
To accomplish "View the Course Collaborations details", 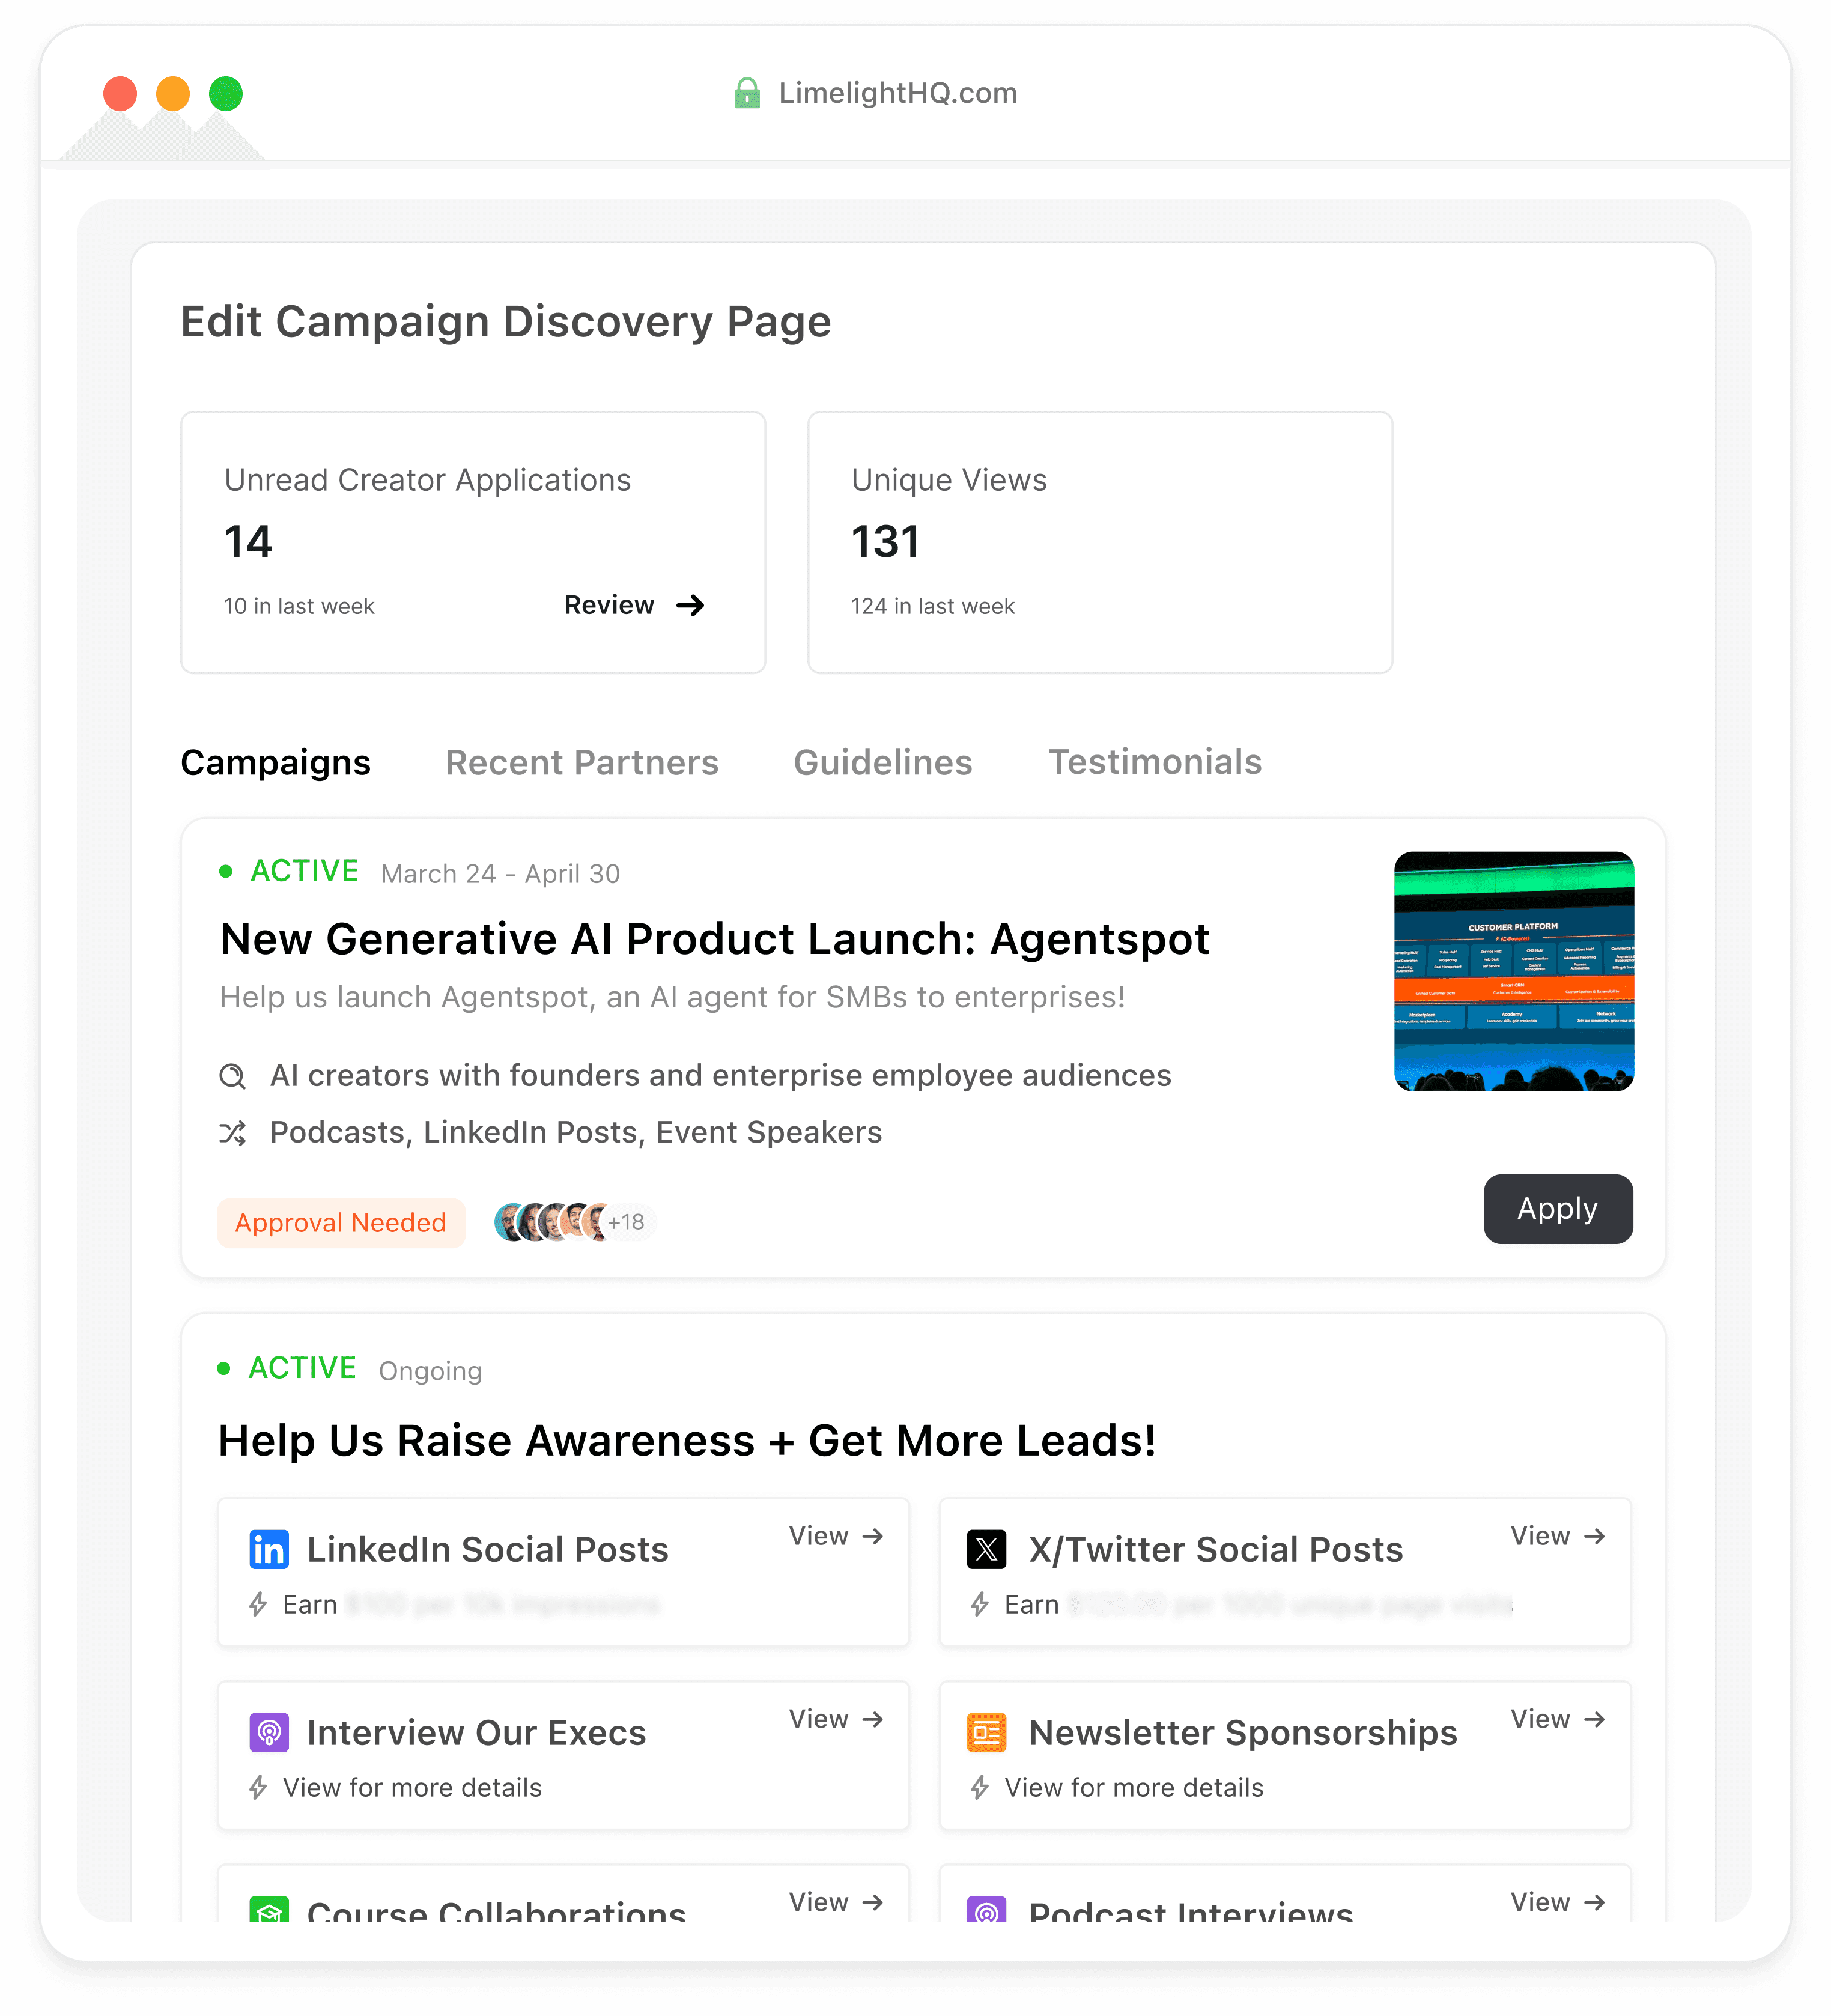I will [x=836, y=1902].
